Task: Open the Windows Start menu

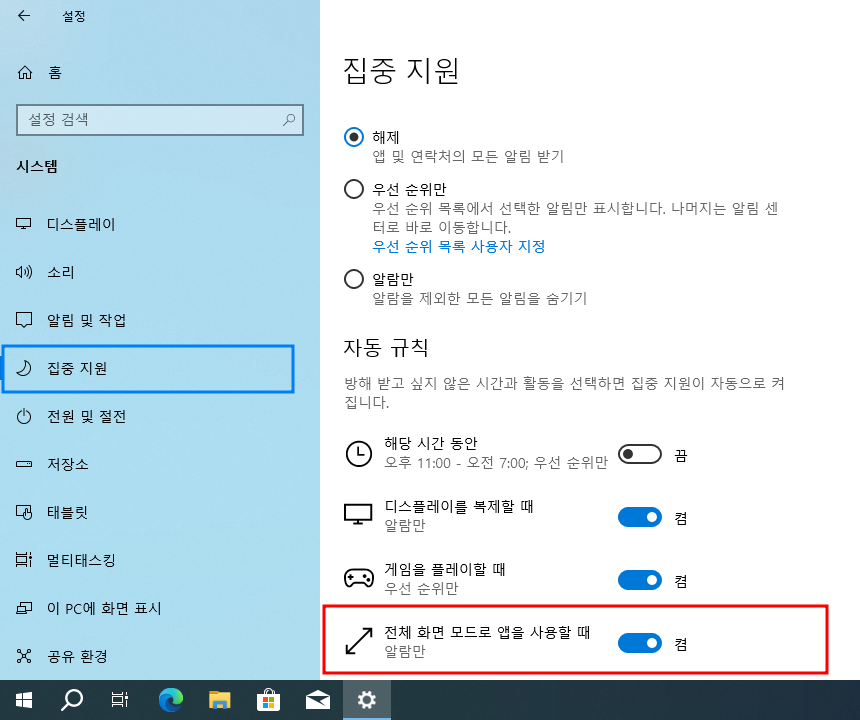Action: [x=24, y=700]
